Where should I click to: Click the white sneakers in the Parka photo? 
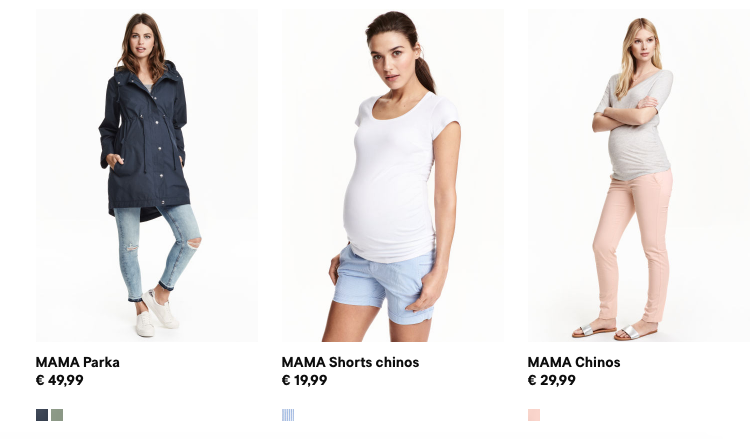click(156, 312)
